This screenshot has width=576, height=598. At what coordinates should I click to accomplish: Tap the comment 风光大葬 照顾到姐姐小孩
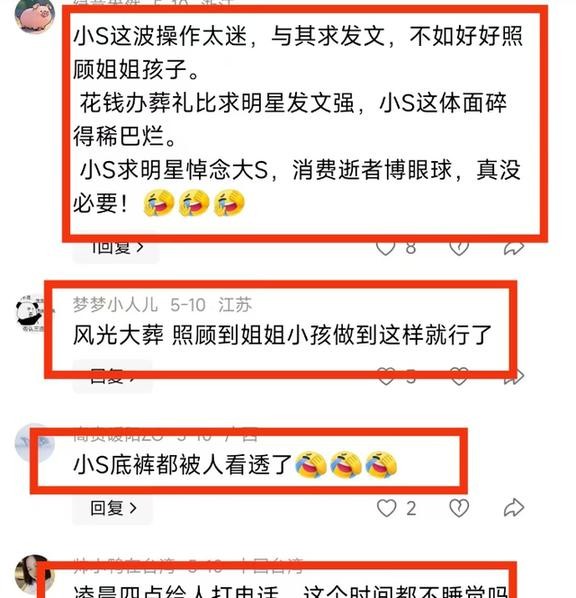pos(282,335)
